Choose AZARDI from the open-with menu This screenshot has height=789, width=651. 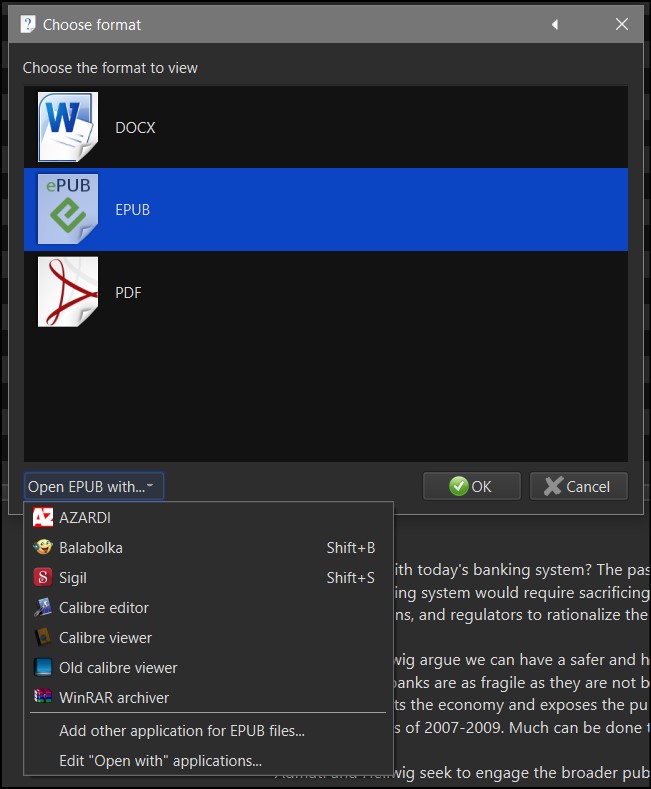coord(208,517)
